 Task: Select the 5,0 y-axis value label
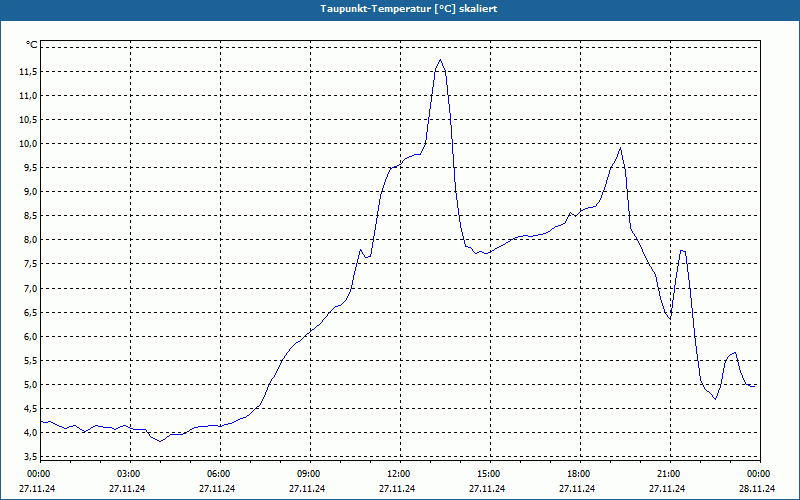28,385
